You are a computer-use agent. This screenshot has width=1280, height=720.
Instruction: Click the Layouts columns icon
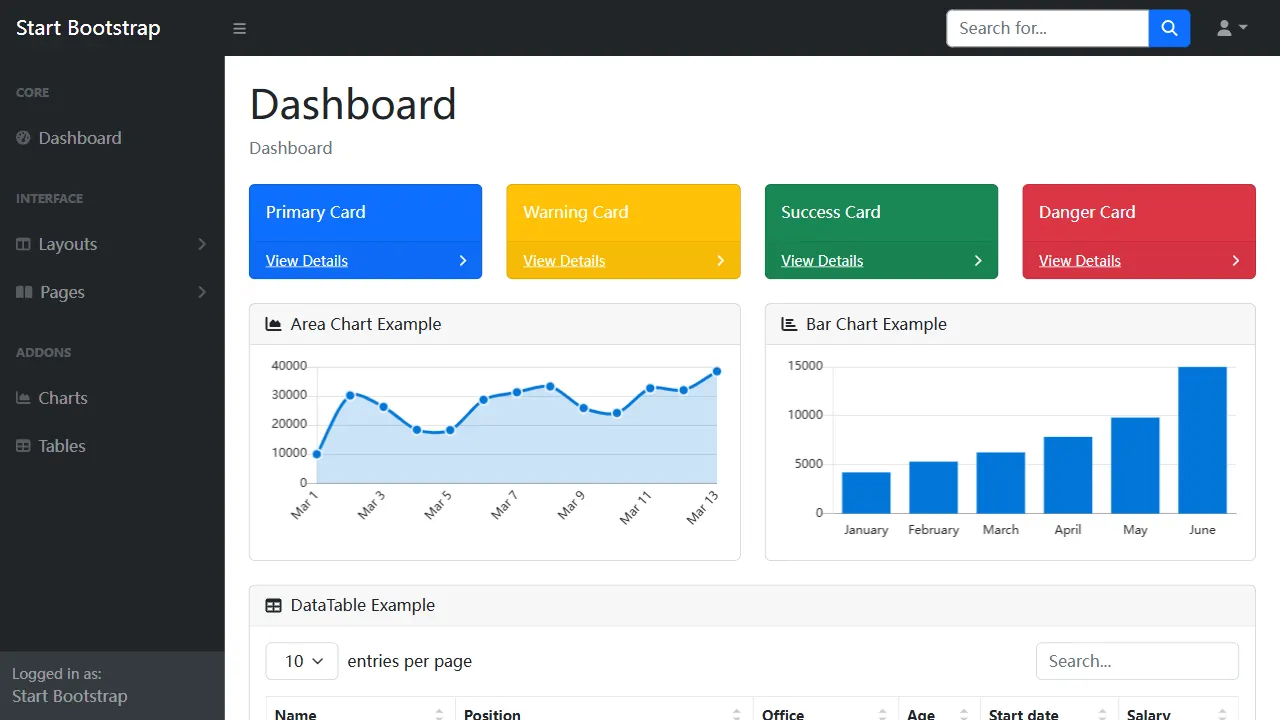(23, 244)
